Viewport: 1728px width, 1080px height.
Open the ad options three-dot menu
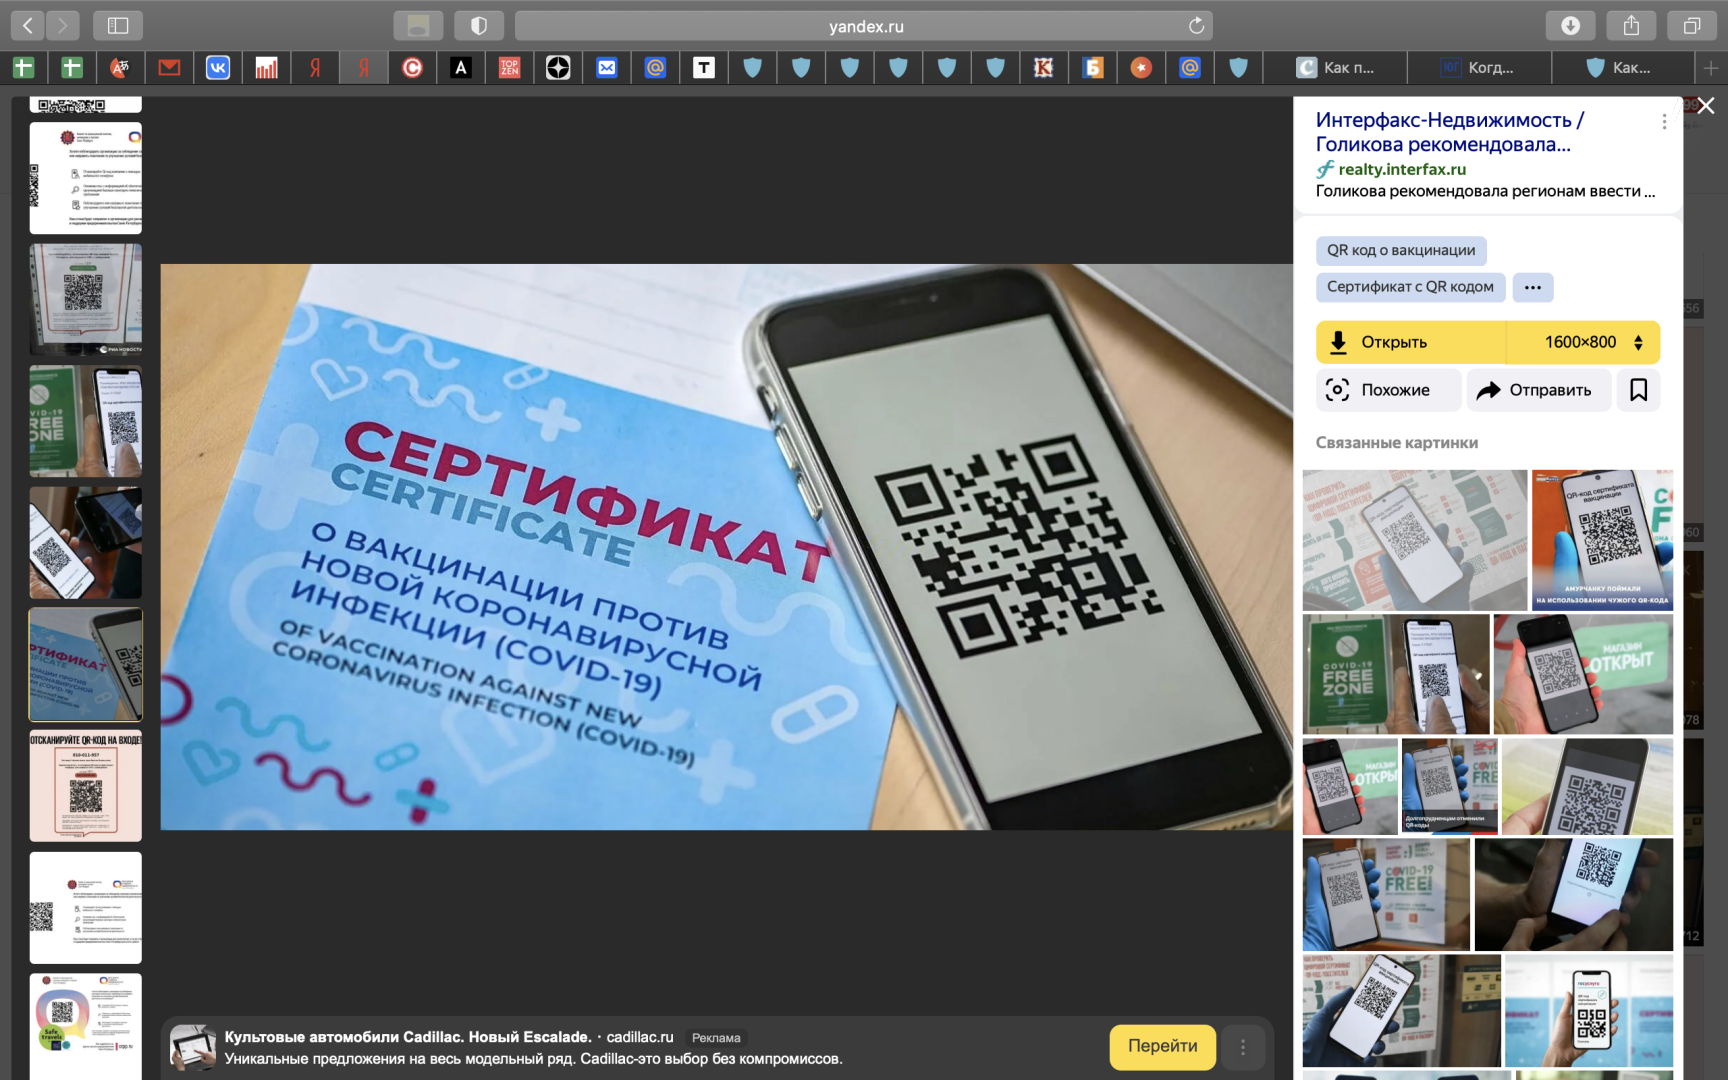(x=1243, y=1047)
